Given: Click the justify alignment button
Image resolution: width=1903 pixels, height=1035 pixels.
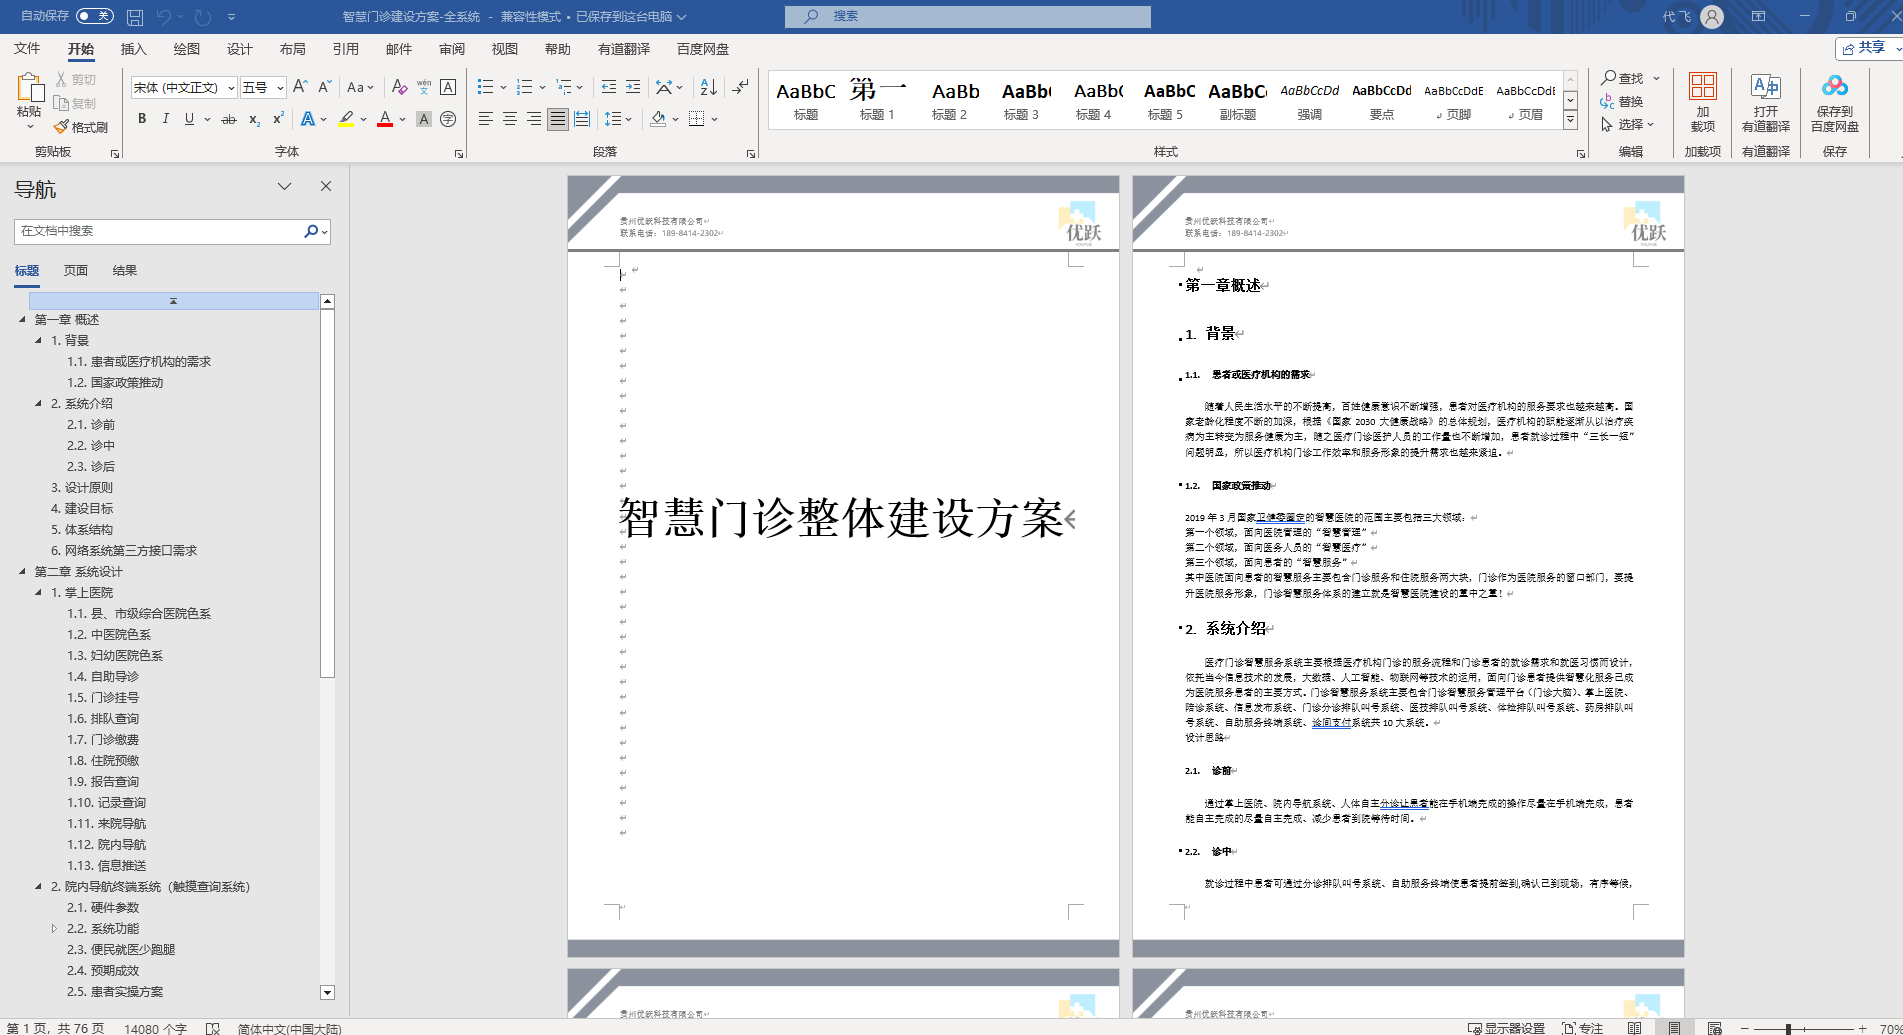Looking at the screenshot, I should (558, 119).
